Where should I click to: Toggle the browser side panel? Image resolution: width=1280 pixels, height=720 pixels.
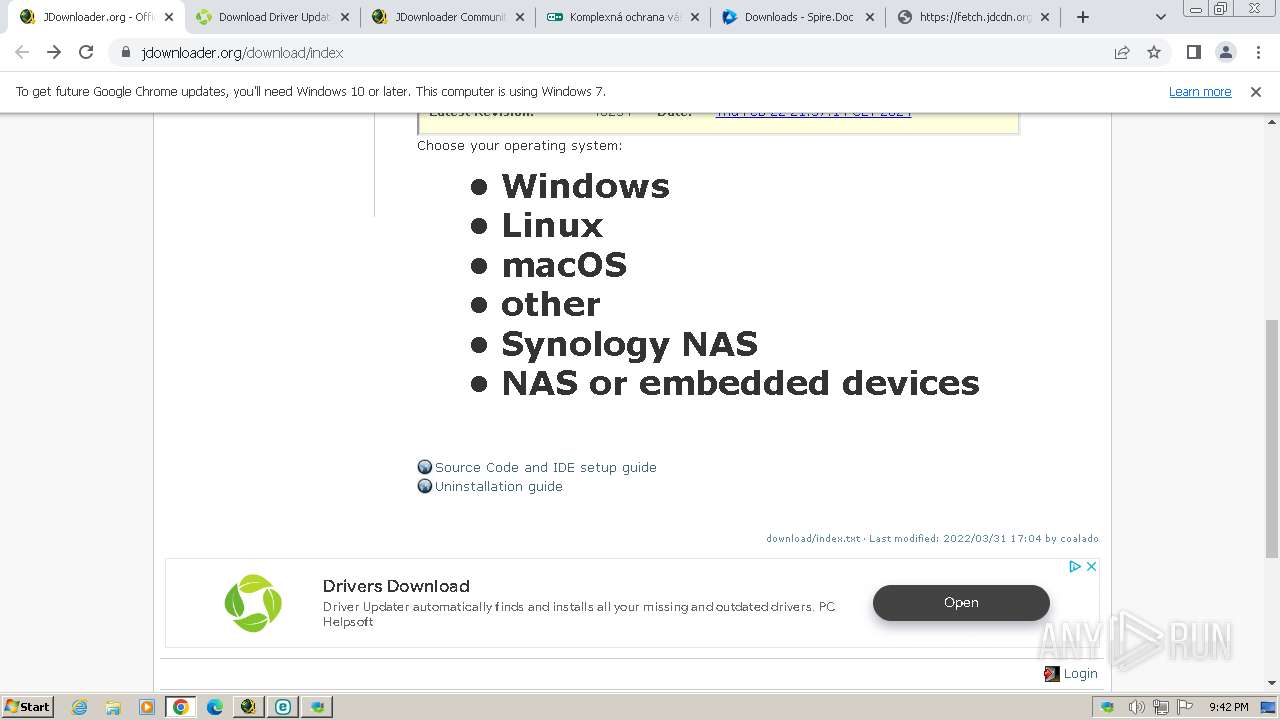click(x=1194, y=52)
